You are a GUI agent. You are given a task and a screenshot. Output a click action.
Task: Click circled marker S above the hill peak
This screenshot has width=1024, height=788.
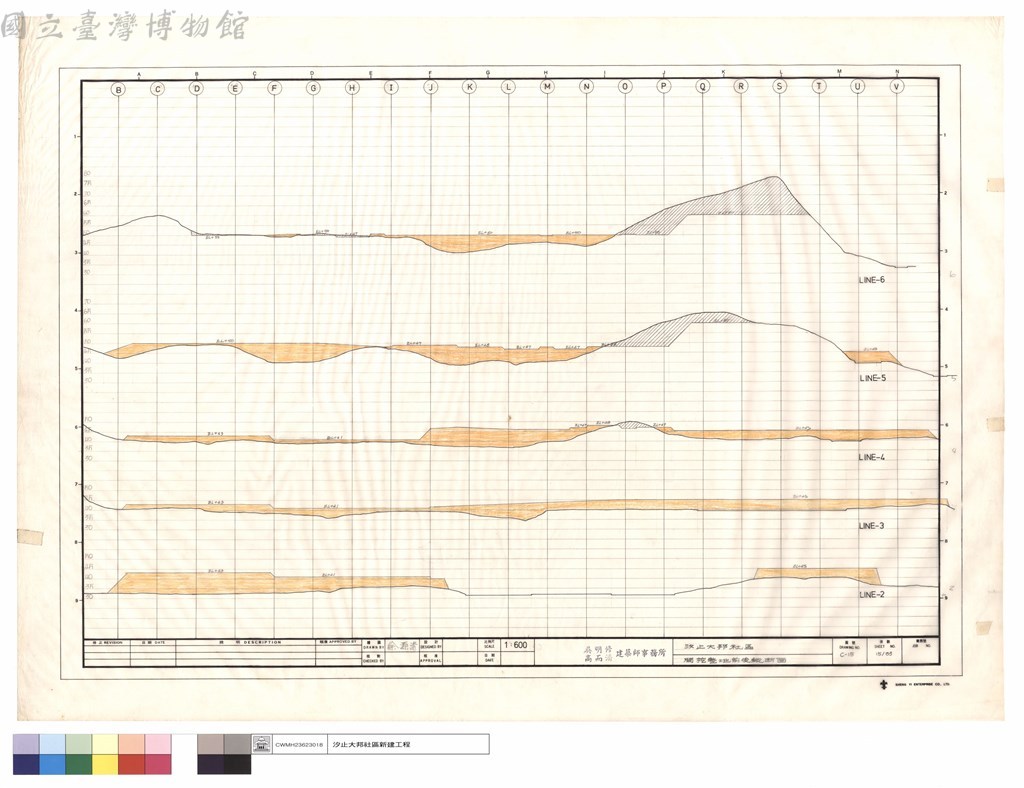pos(779,86)
